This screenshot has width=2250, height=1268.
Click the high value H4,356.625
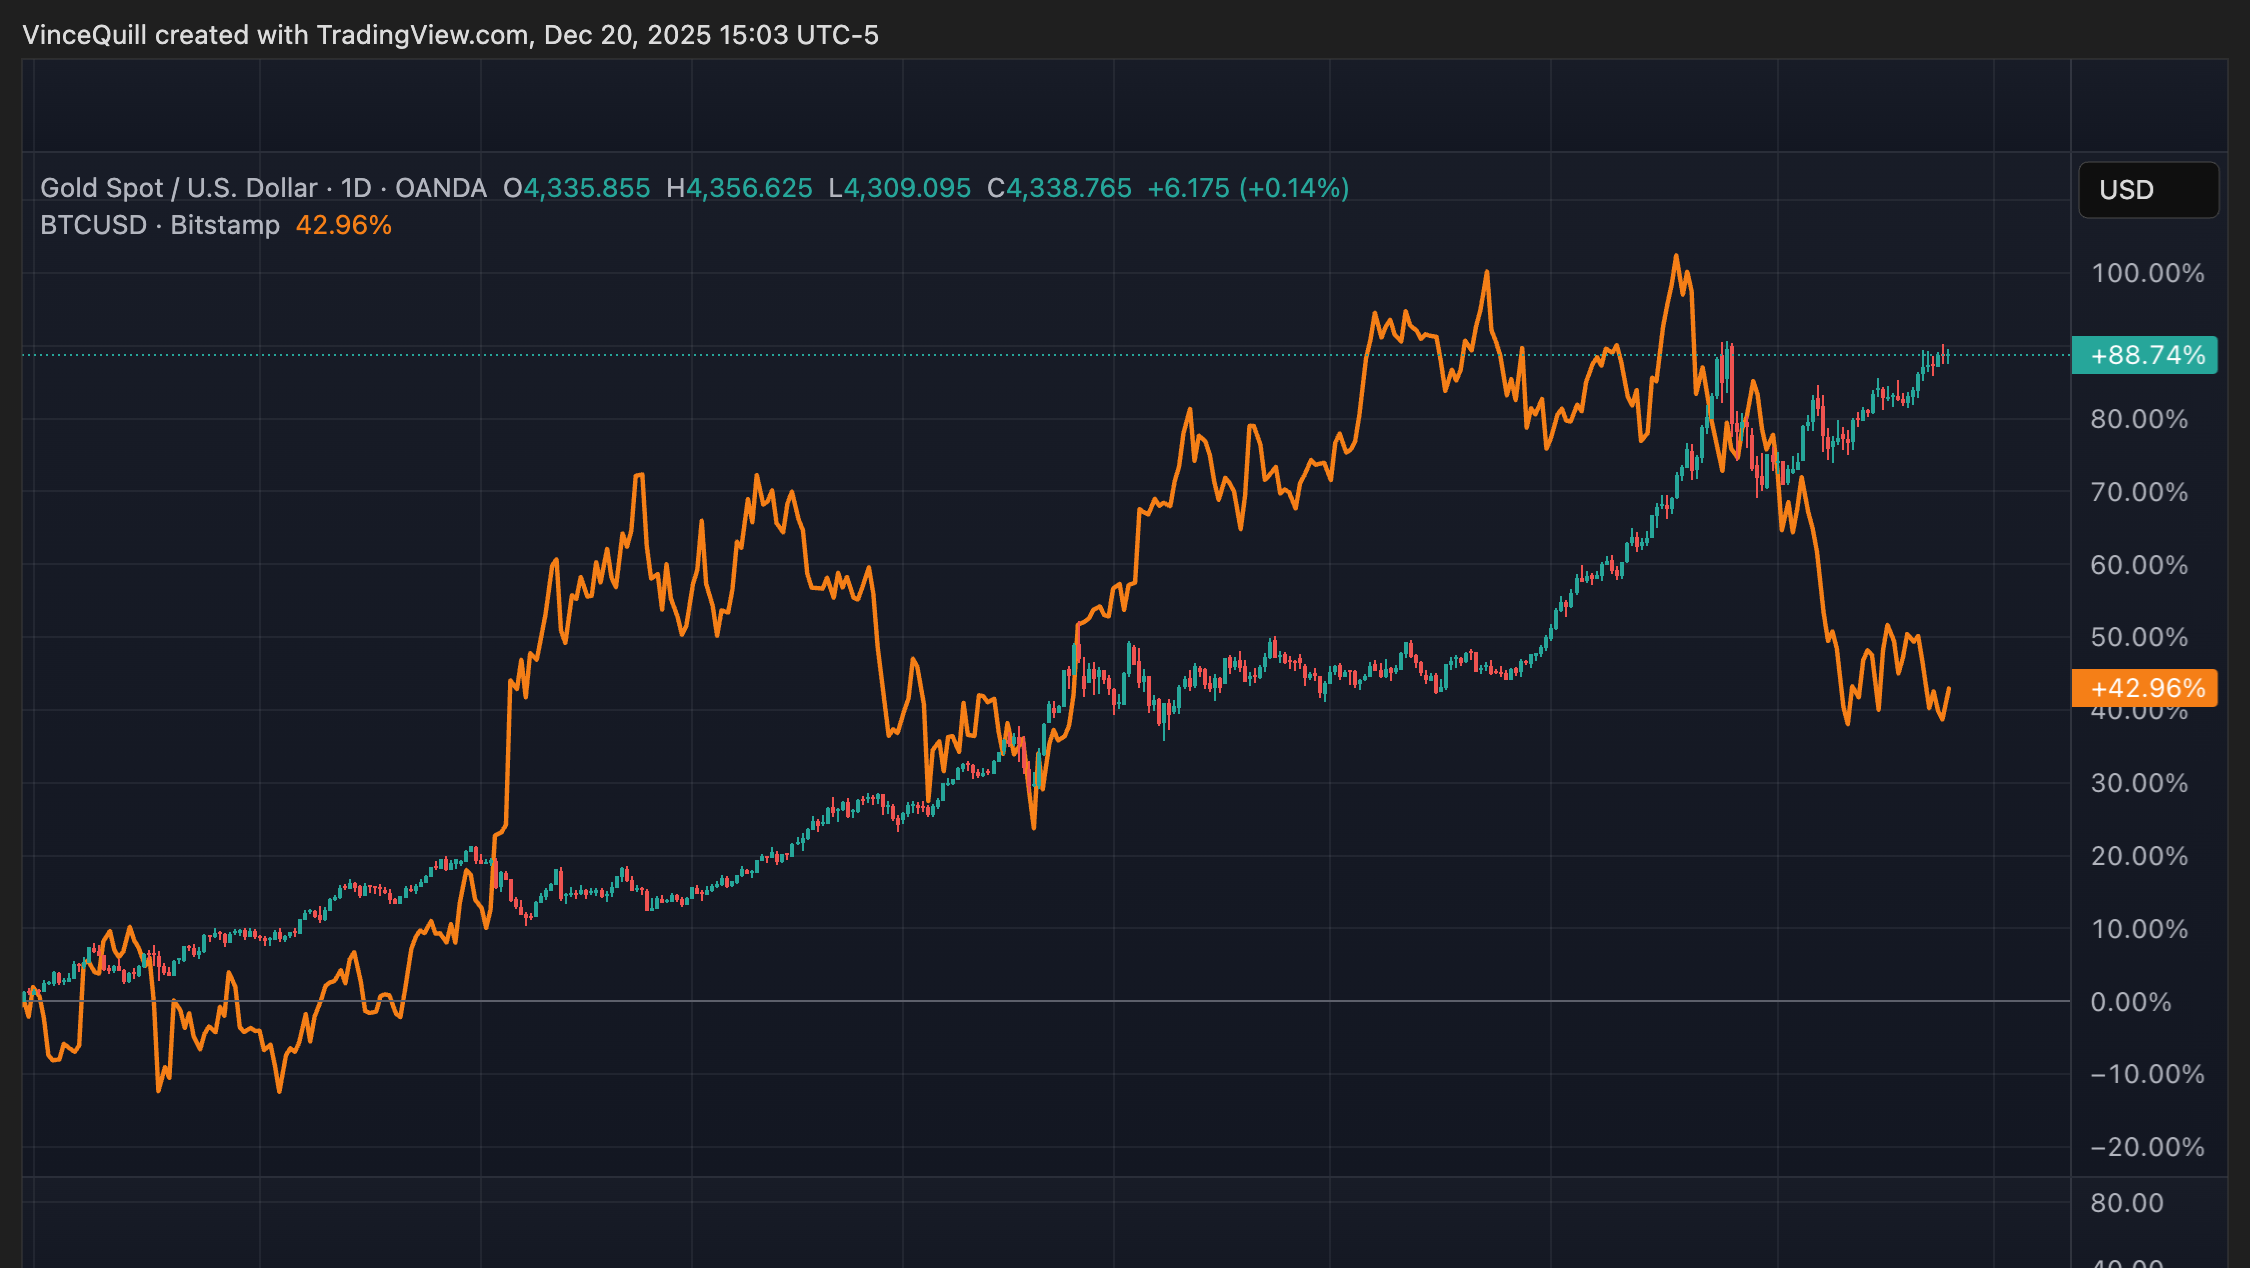click(x=739, y=188)
